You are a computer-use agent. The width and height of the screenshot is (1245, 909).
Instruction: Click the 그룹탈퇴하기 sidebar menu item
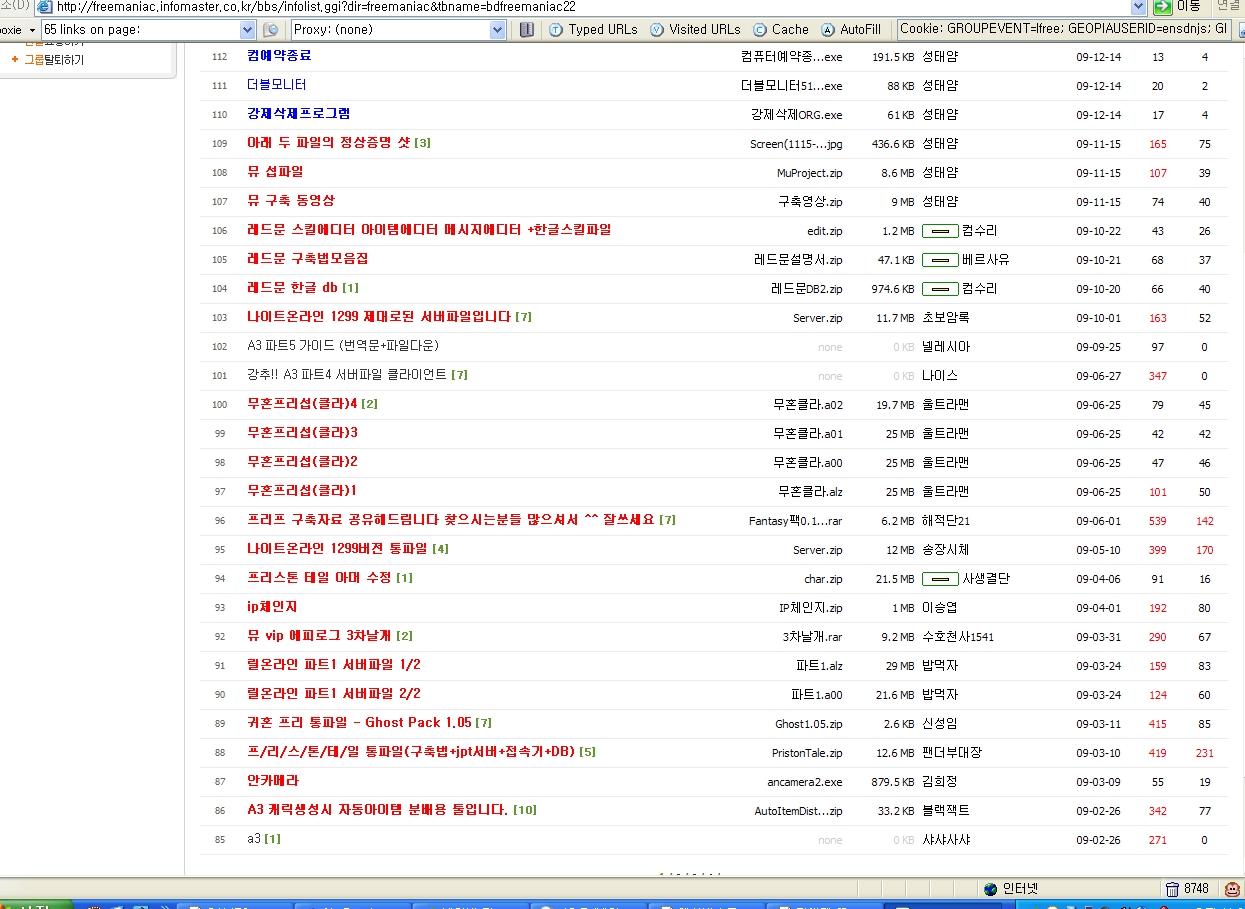[x=53, y=60]
